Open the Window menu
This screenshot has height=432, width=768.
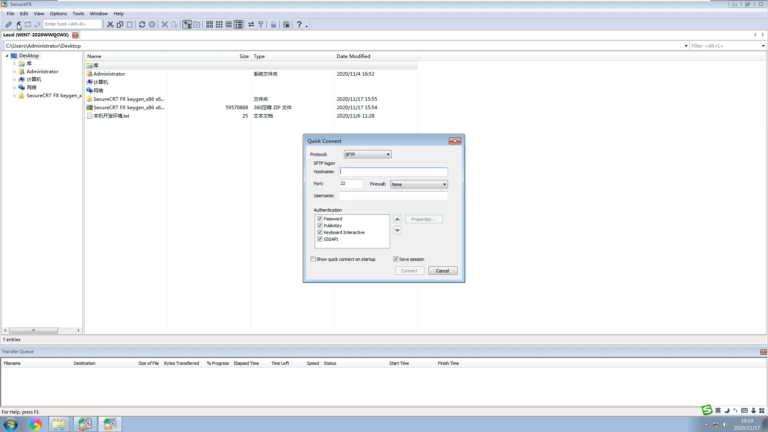pos(98,14)
